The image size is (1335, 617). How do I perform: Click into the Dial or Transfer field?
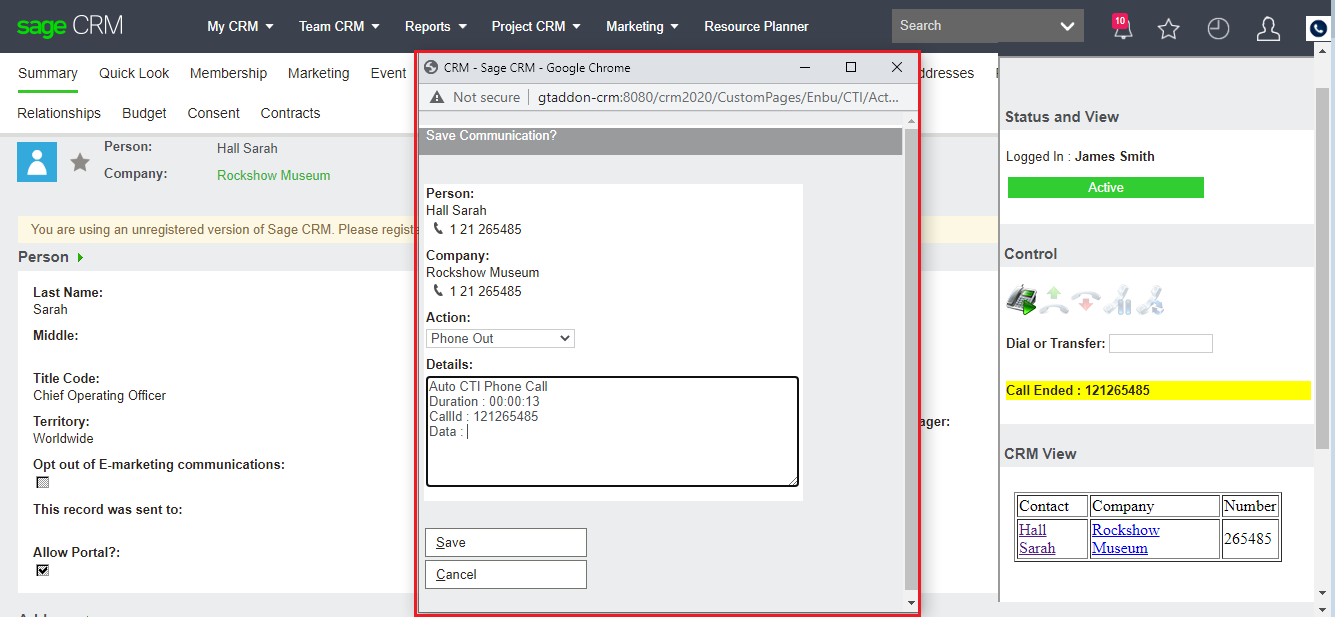[1161, 344]
